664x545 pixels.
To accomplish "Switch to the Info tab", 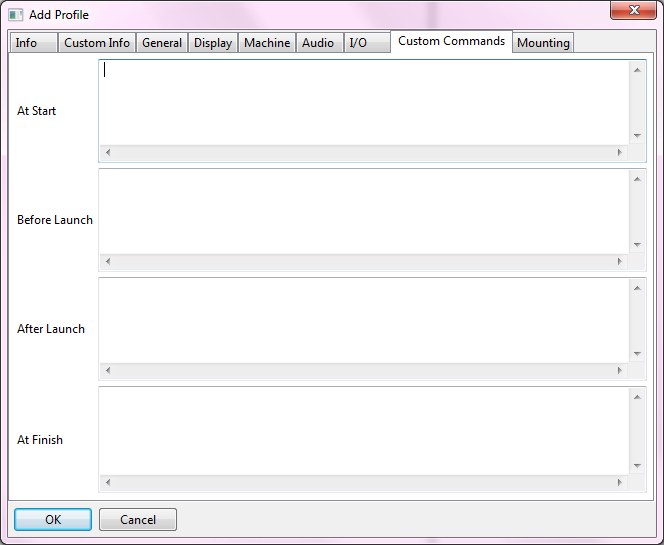I will (27, 43).
